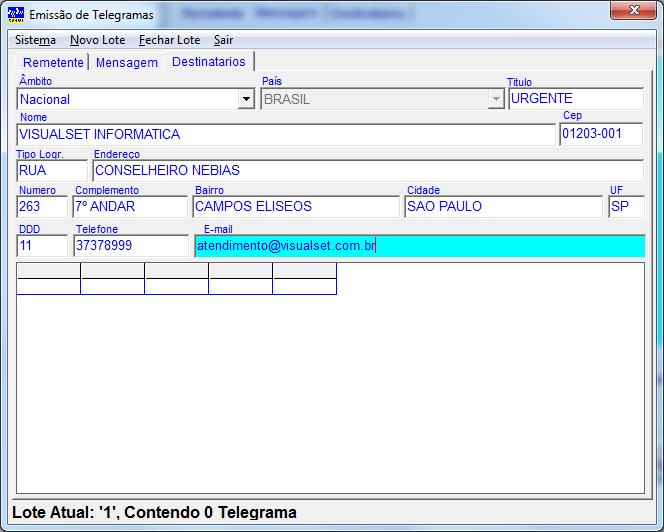Click the Tipo Logr. field with RUA

51,170
